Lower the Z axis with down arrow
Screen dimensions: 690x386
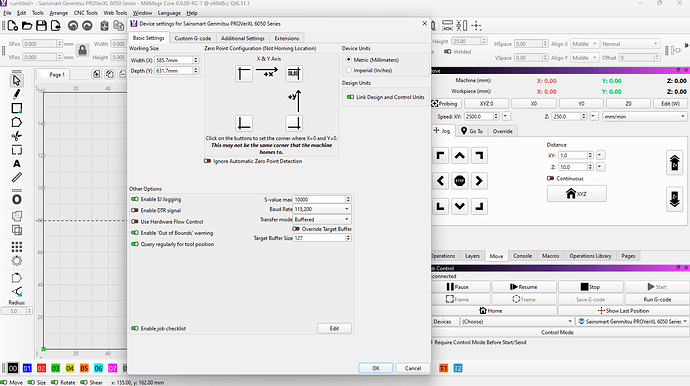pyautogui.click(x=674, y=199)
